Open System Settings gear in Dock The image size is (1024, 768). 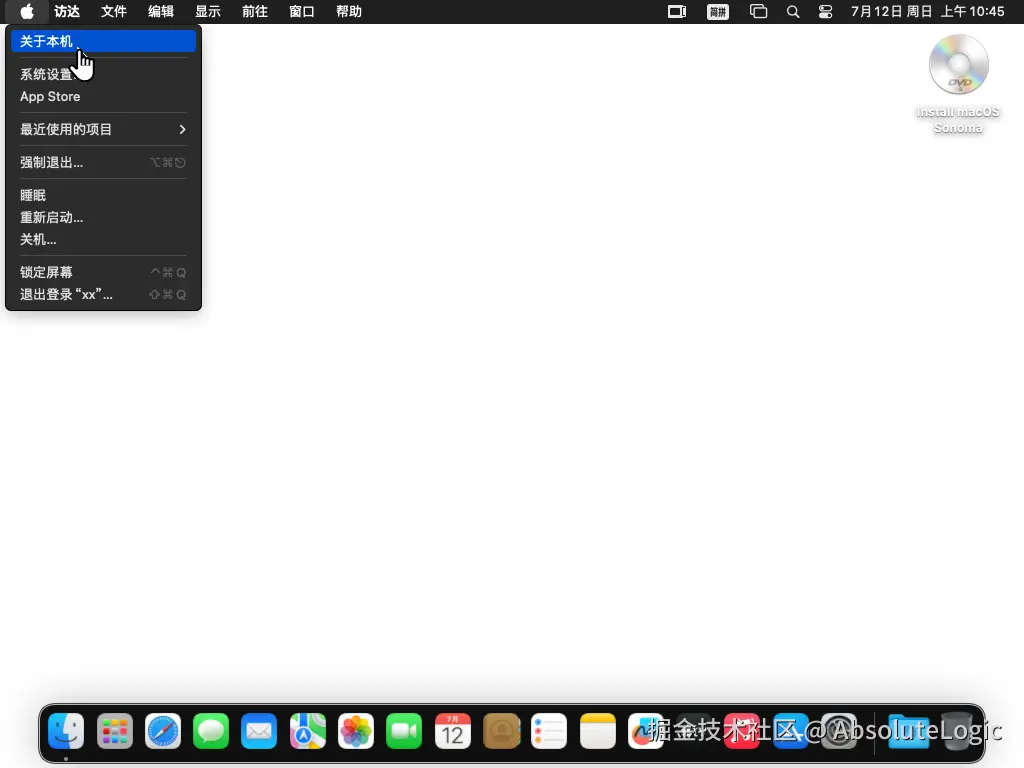[x=839, y=731]
